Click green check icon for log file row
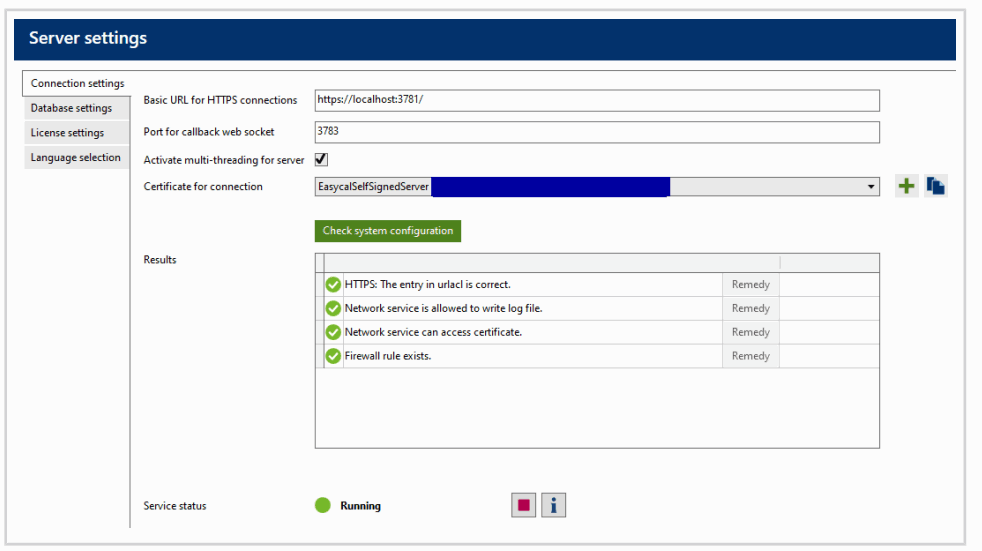Image resolution: width=982 pixels, height=551 pixels. (x=333, y=309)
